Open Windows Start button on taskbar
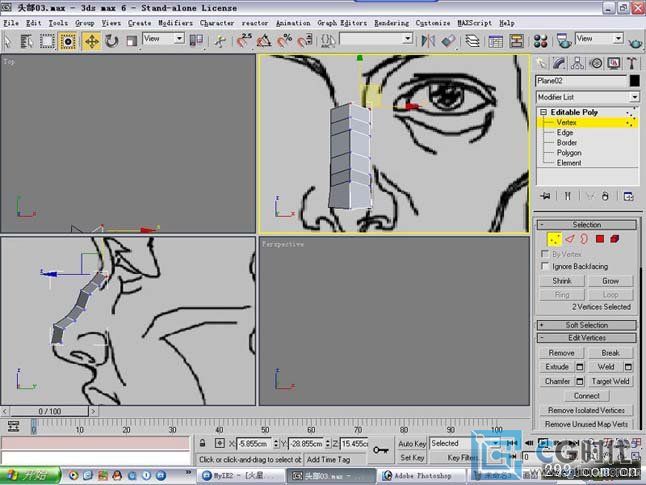 (30, 476)
